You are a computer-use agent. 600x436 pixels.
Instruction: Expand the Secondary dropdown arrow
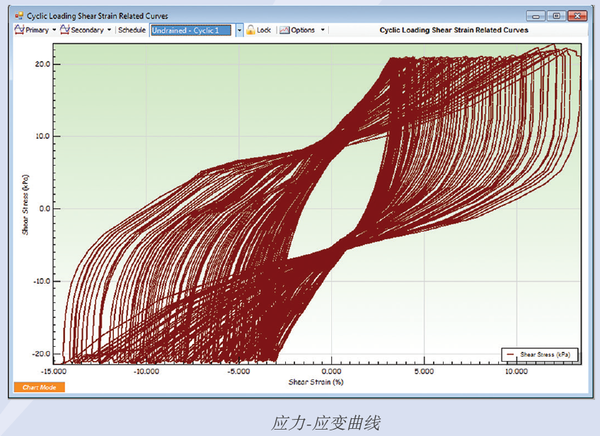109,30
